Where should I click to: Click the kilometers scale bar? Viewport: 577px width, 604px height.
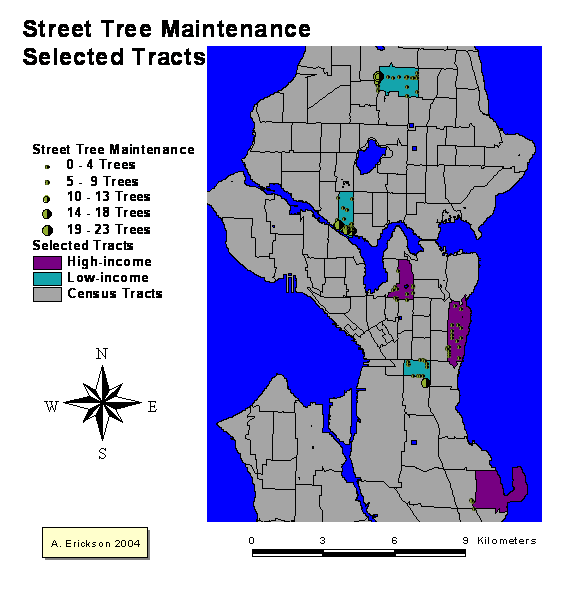click(x=359, y=553)
